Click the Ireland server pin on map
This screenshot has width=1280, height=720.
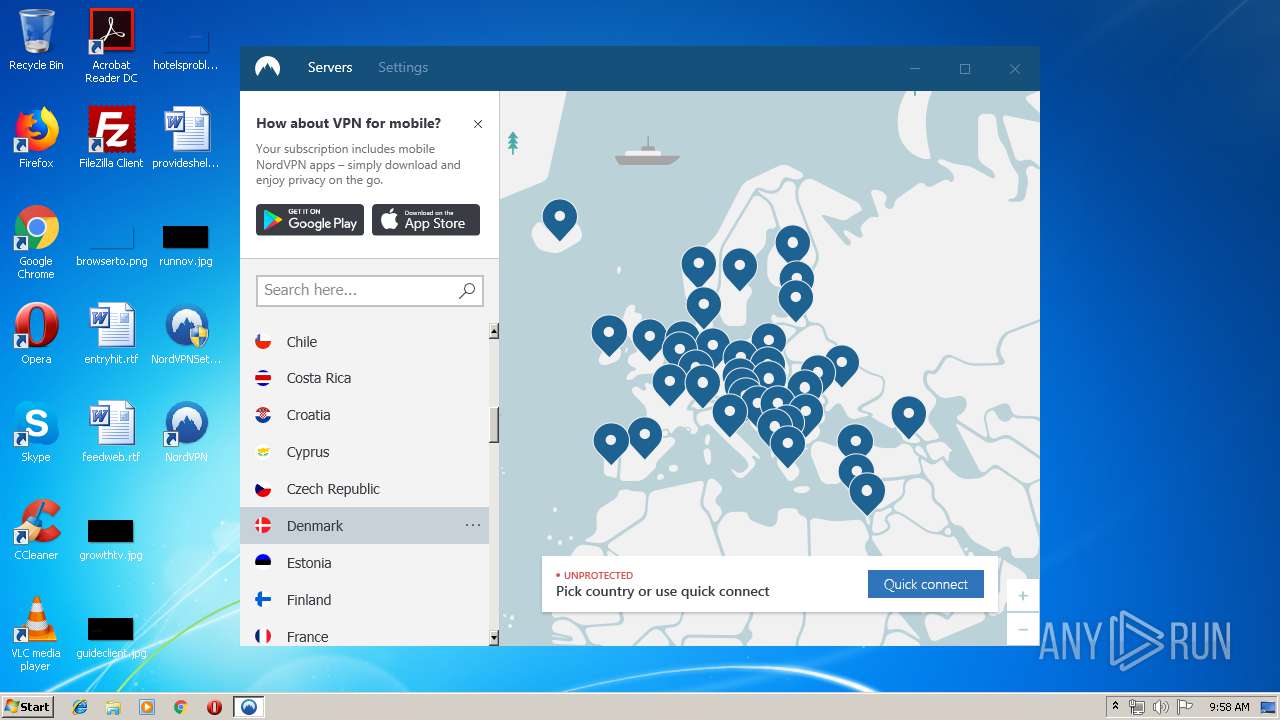[609, 335]
